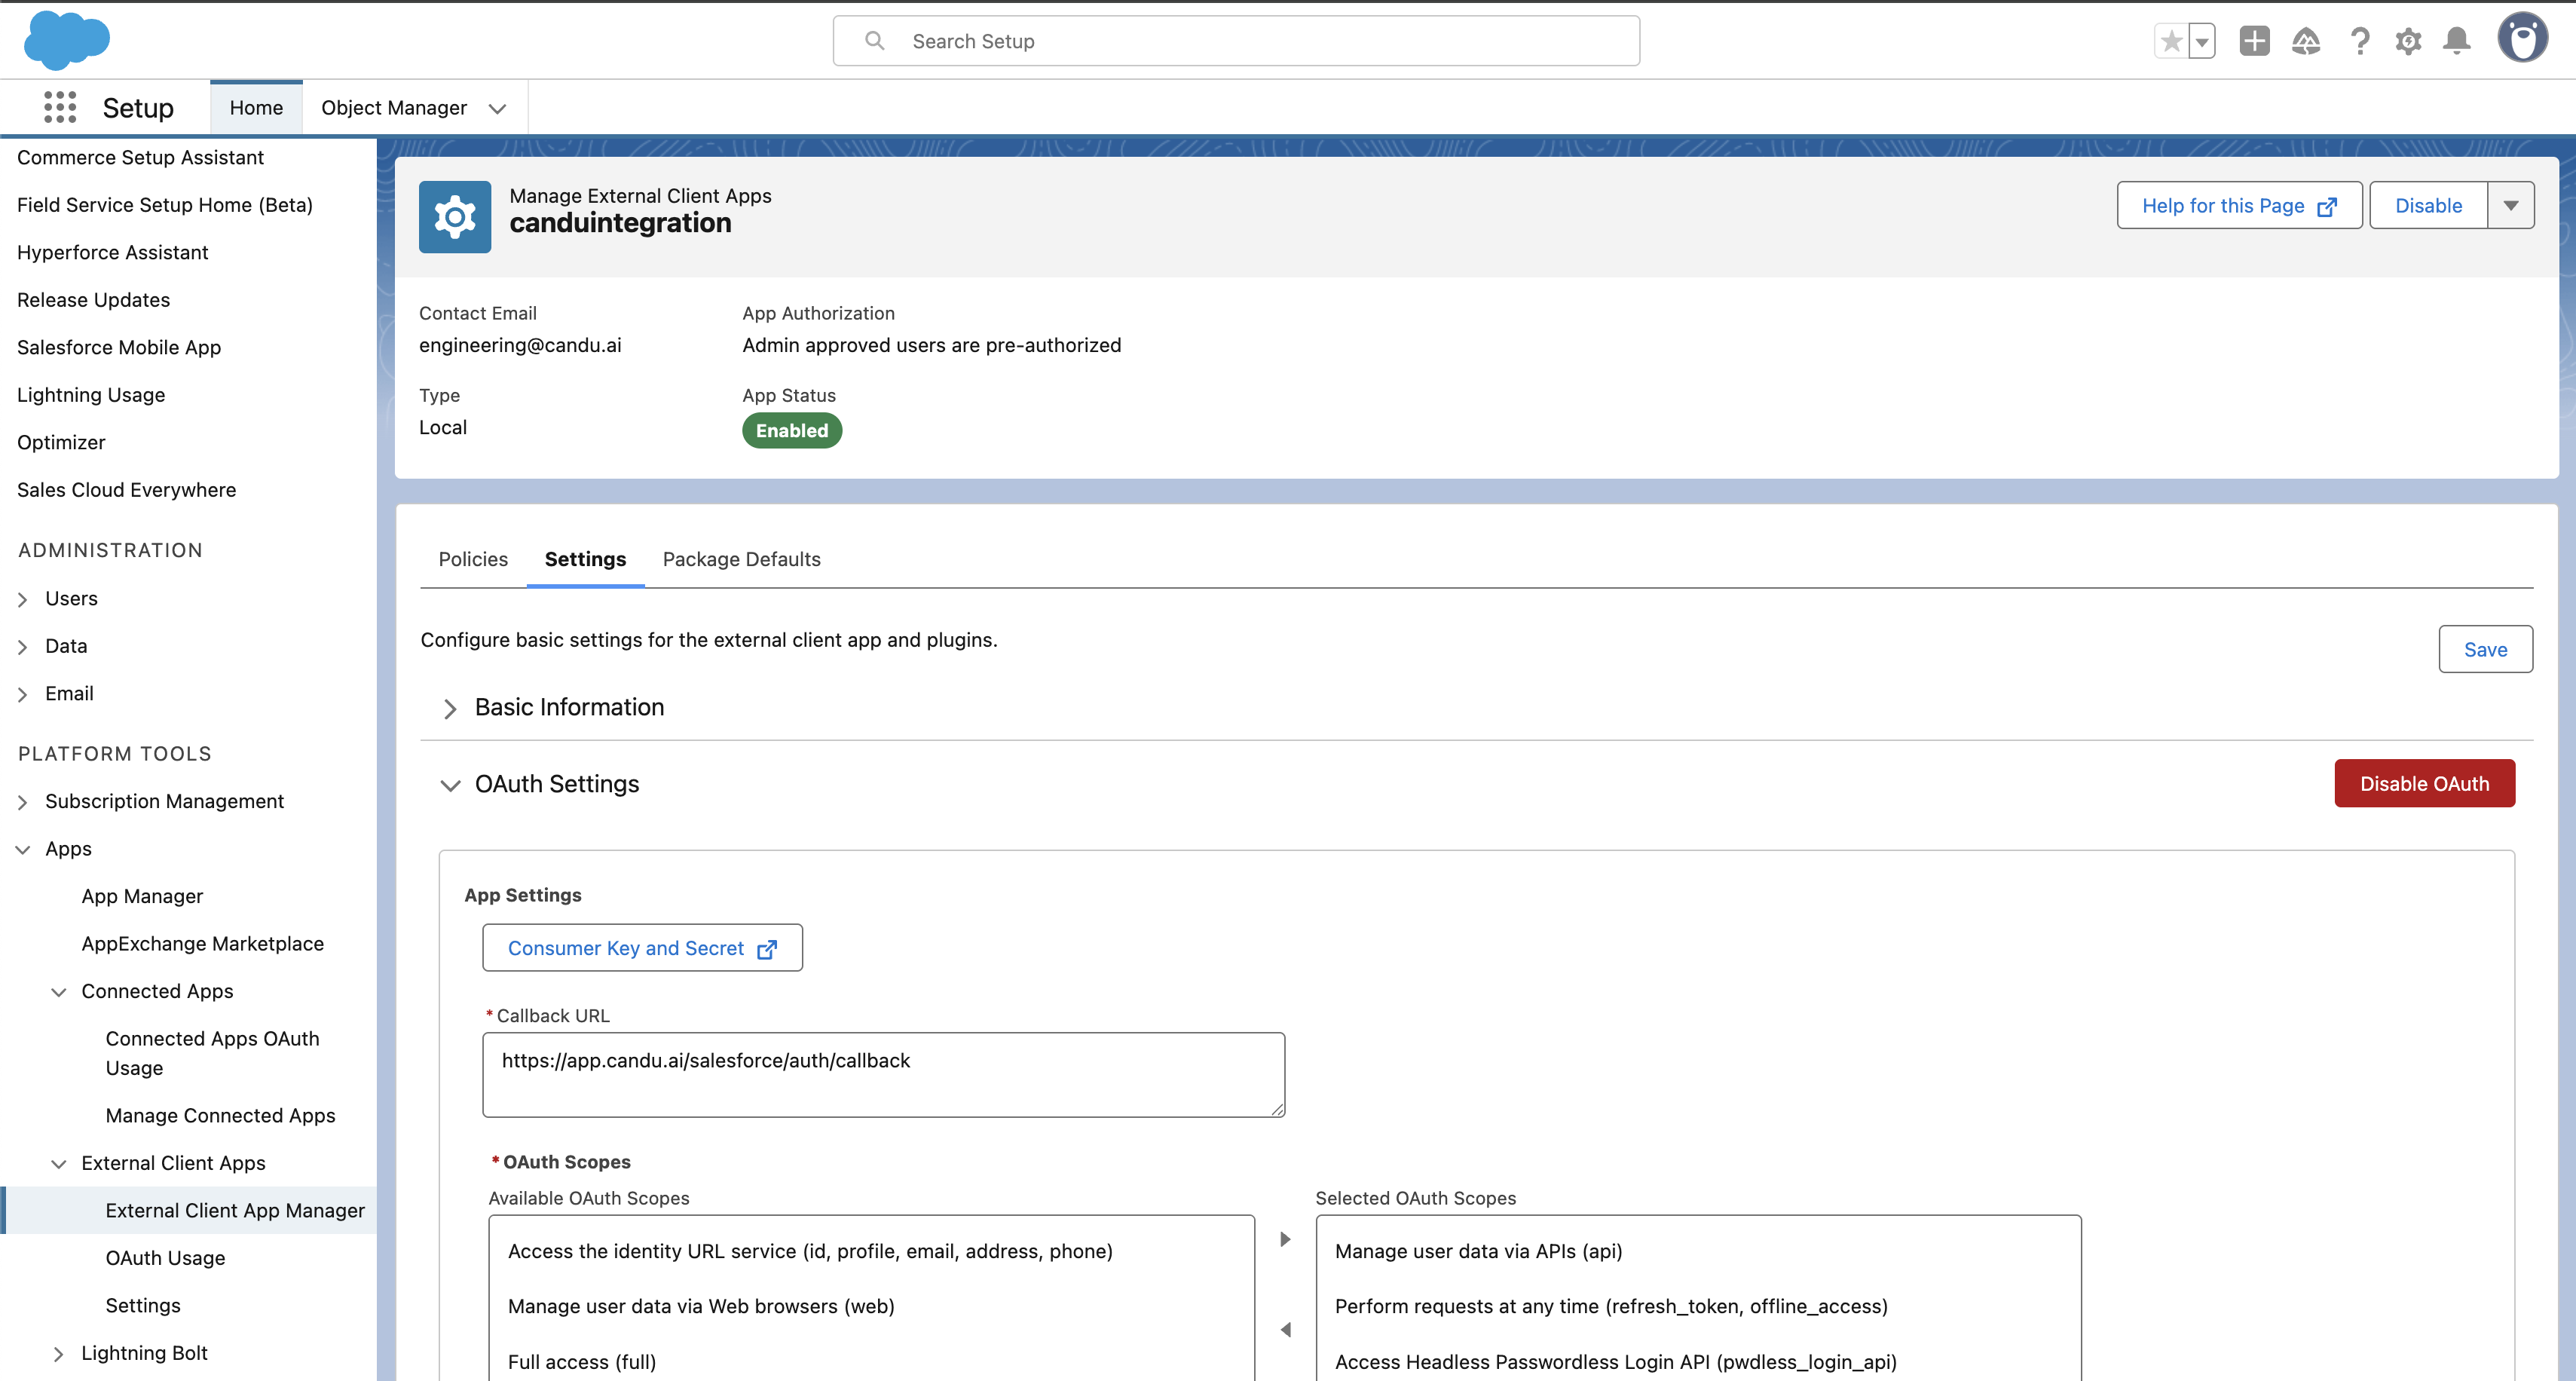Screen dimensions: 2576x1381
Task: Move scope to Selected with right arrow
Action: point(1286,1239)
